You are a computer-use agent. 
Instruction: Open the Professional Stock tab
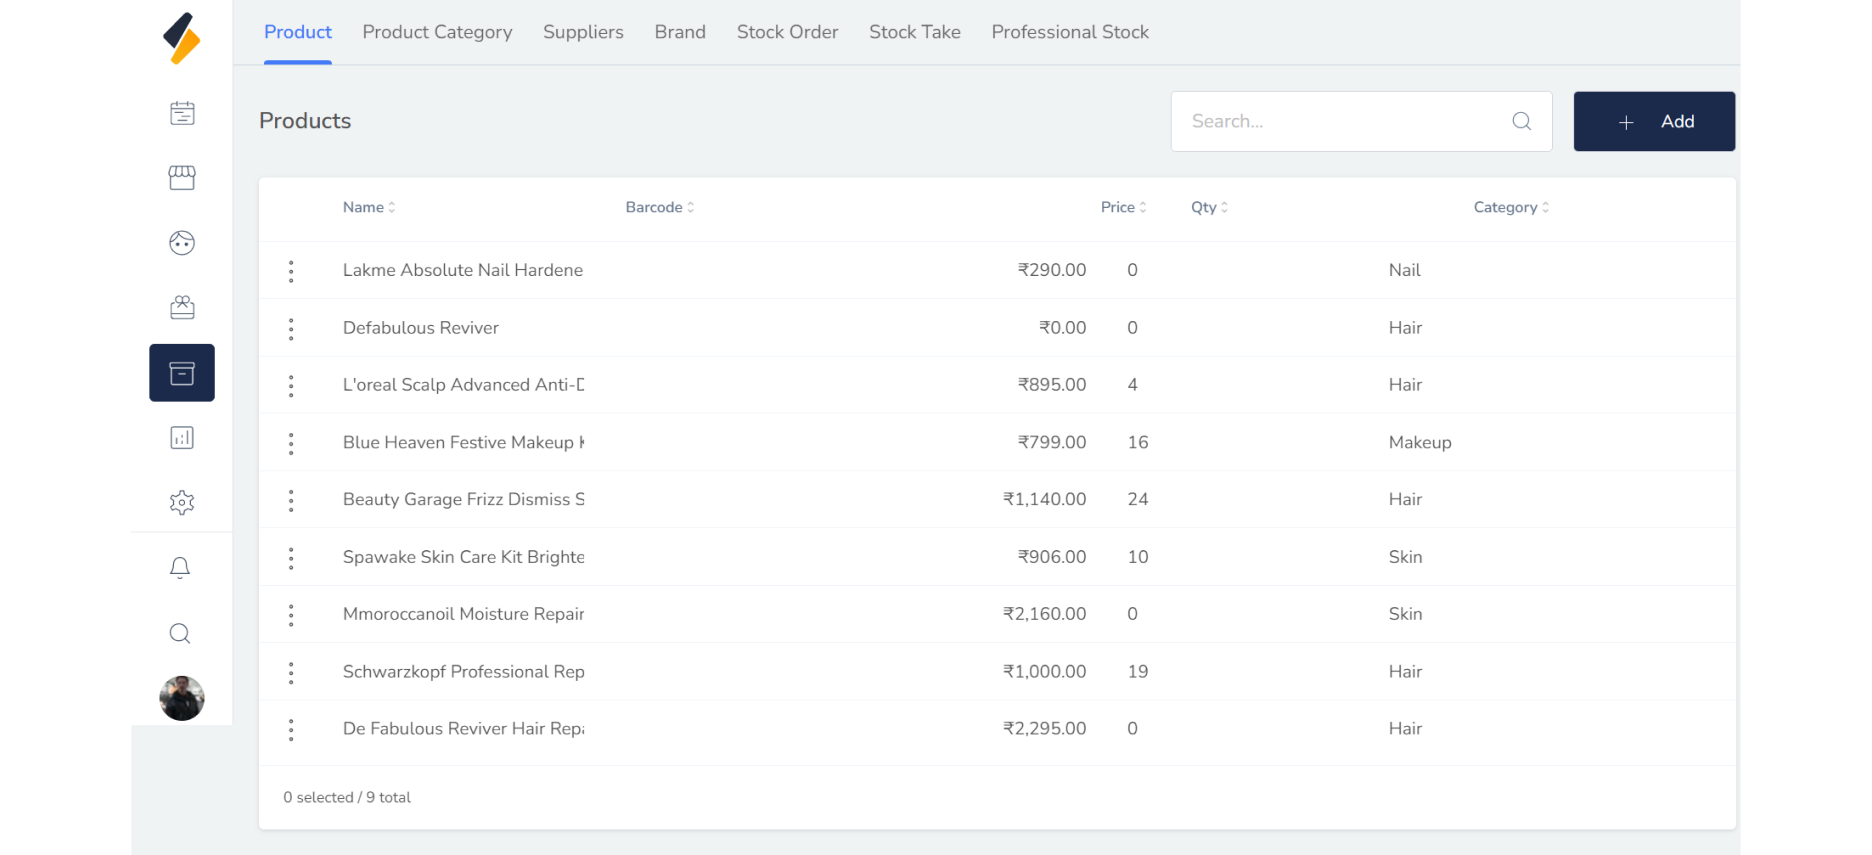pyautogui.click(x=1069, y=32)
